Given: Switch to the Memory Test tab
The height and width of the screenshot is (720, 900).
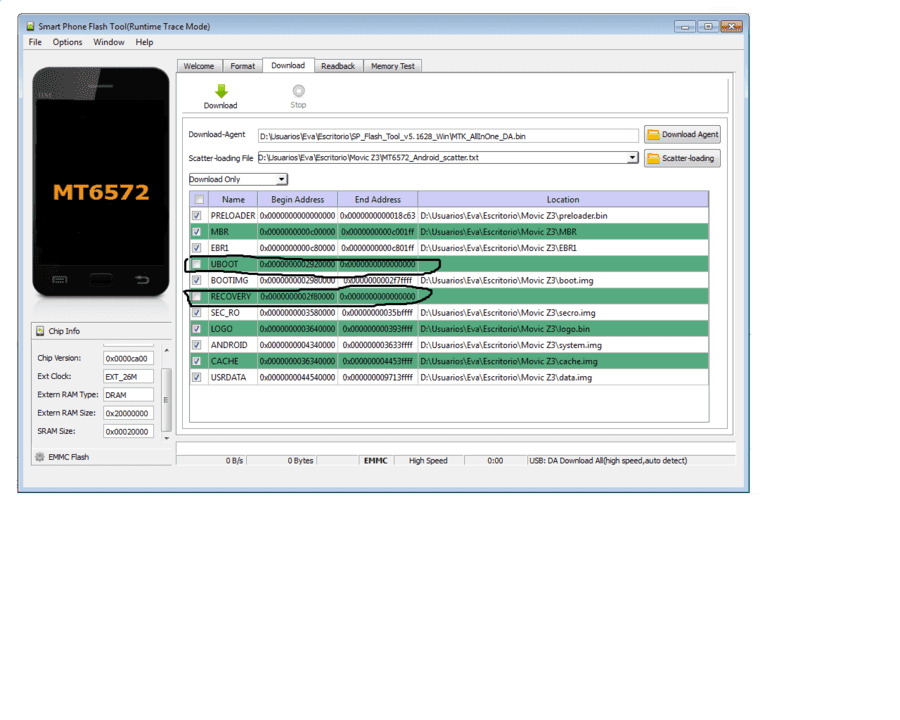Looking at the screenshot, I should (x=393, y=66).
